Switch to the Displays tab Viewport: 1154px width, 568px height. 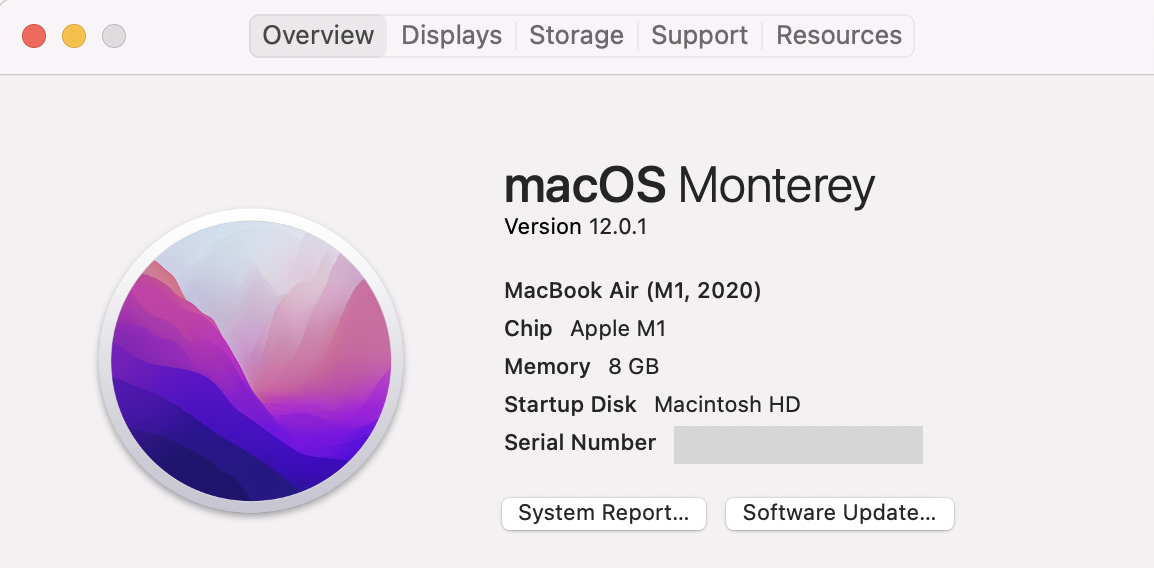(451, 35)
